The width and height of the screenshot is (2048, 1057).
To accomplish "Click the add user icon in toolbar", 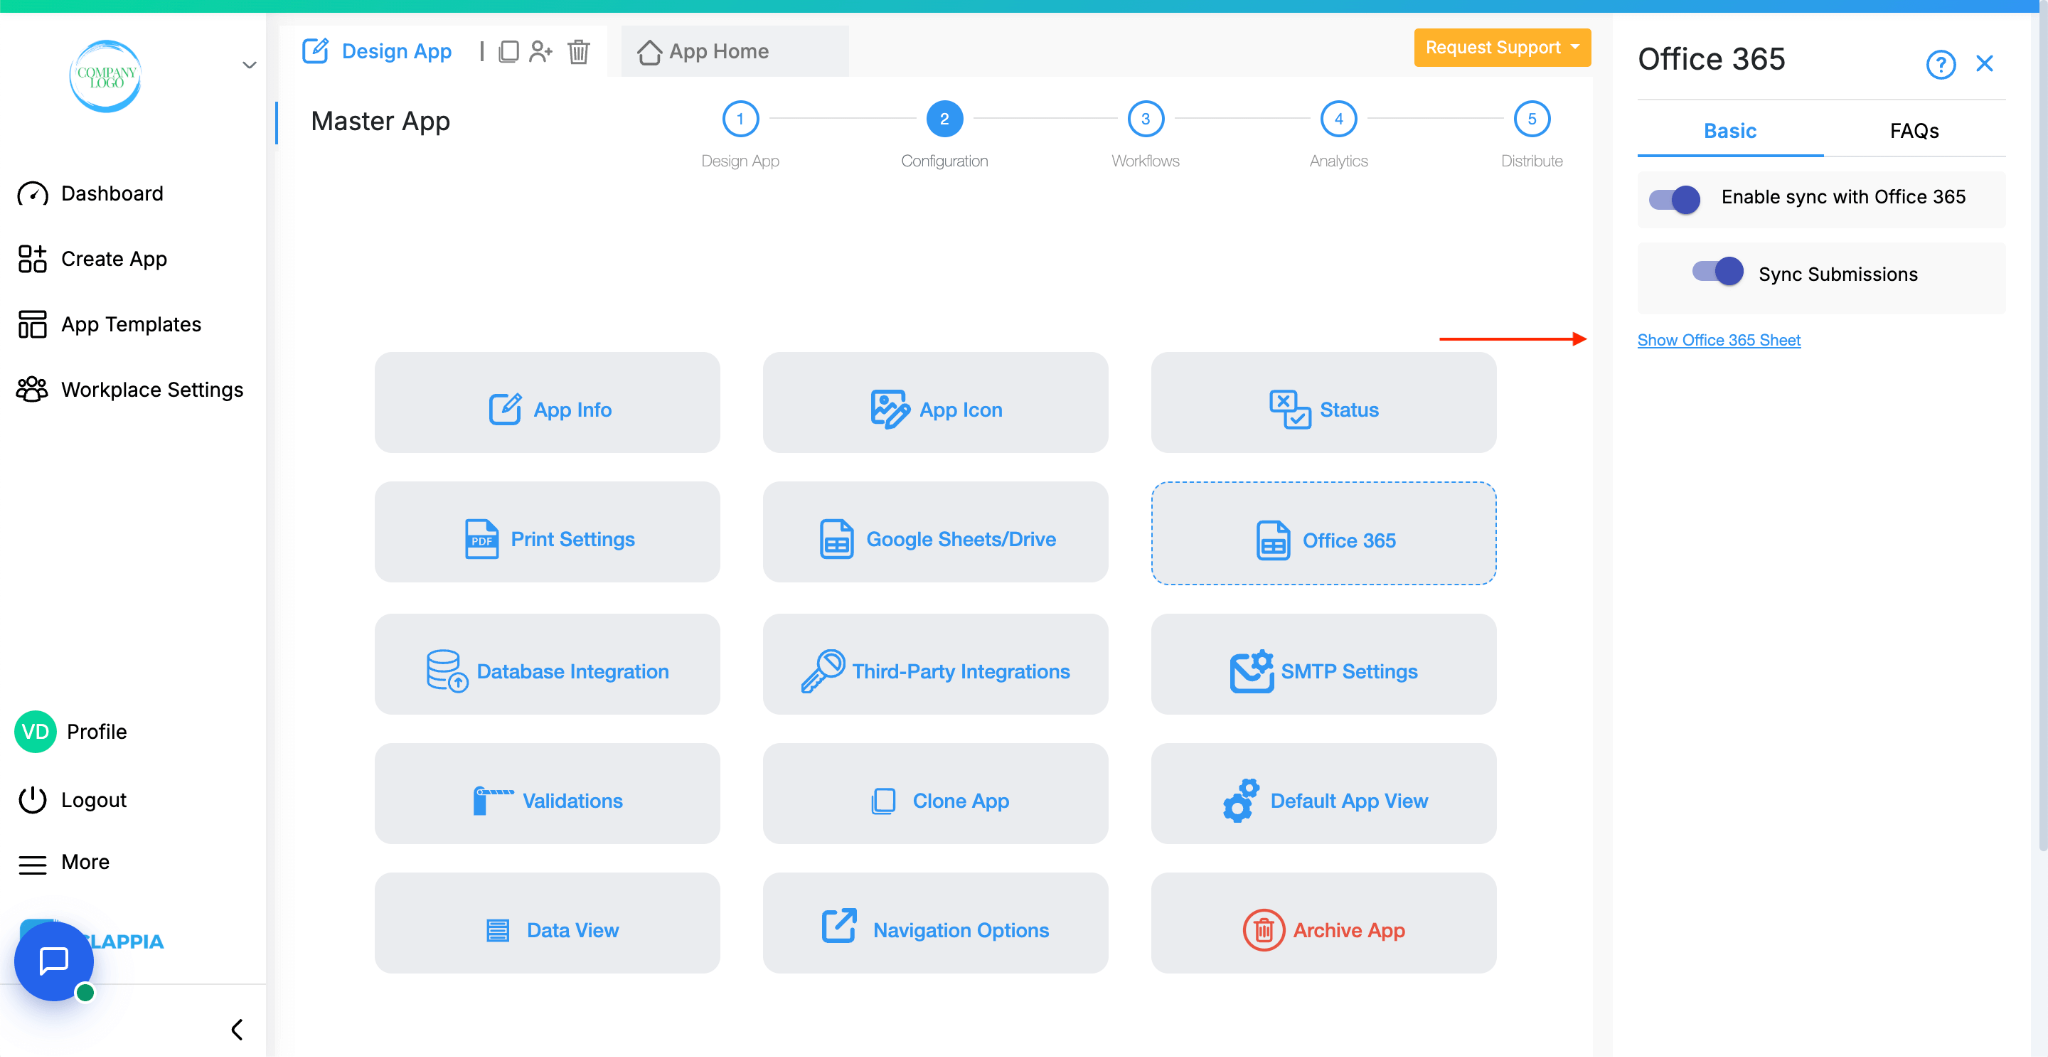I will tap(541, 51).
